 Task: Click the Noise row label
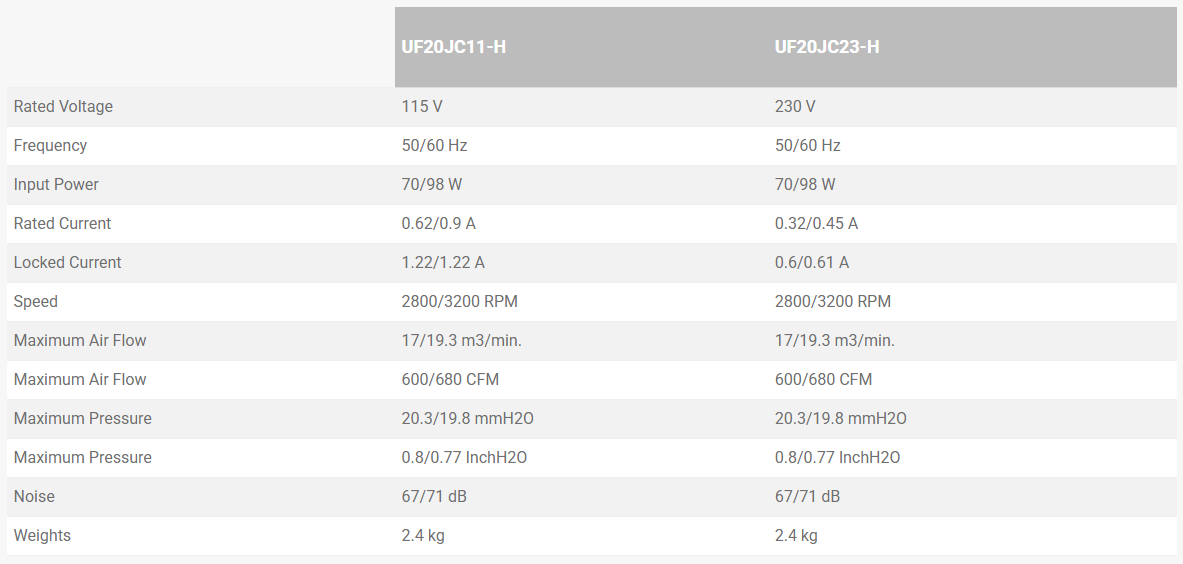click(x=34, y=497)
